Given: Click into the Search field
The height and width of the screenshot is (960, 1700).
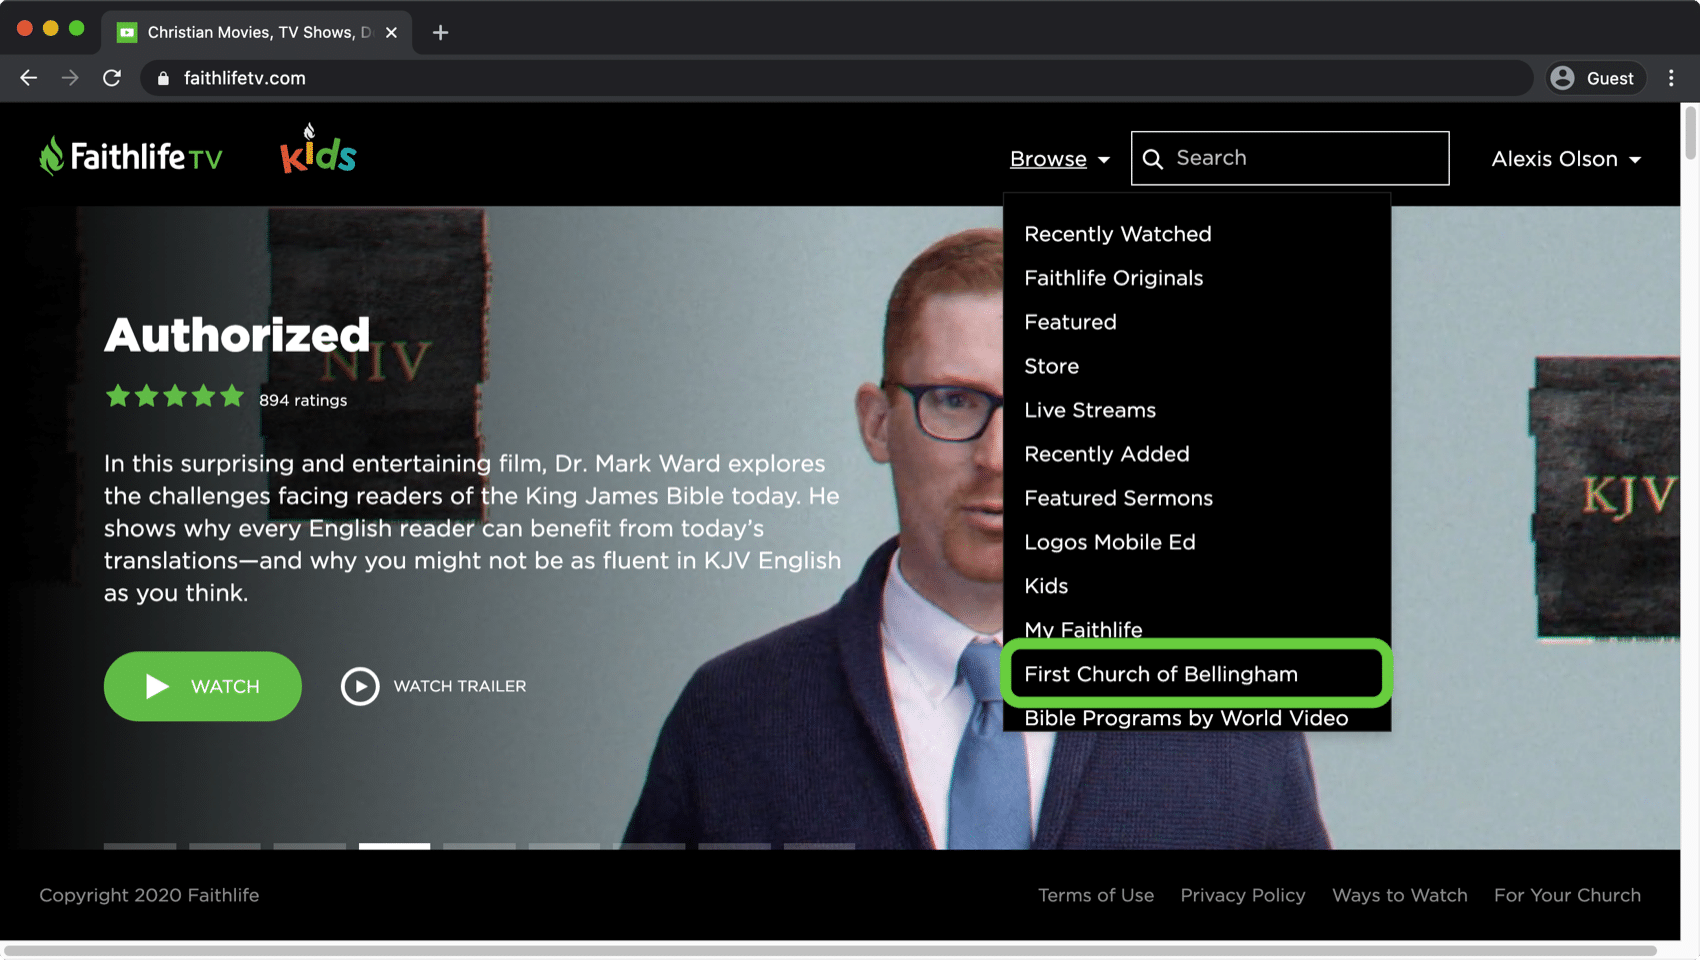Looking at the screenshot, I should 1290,158.
